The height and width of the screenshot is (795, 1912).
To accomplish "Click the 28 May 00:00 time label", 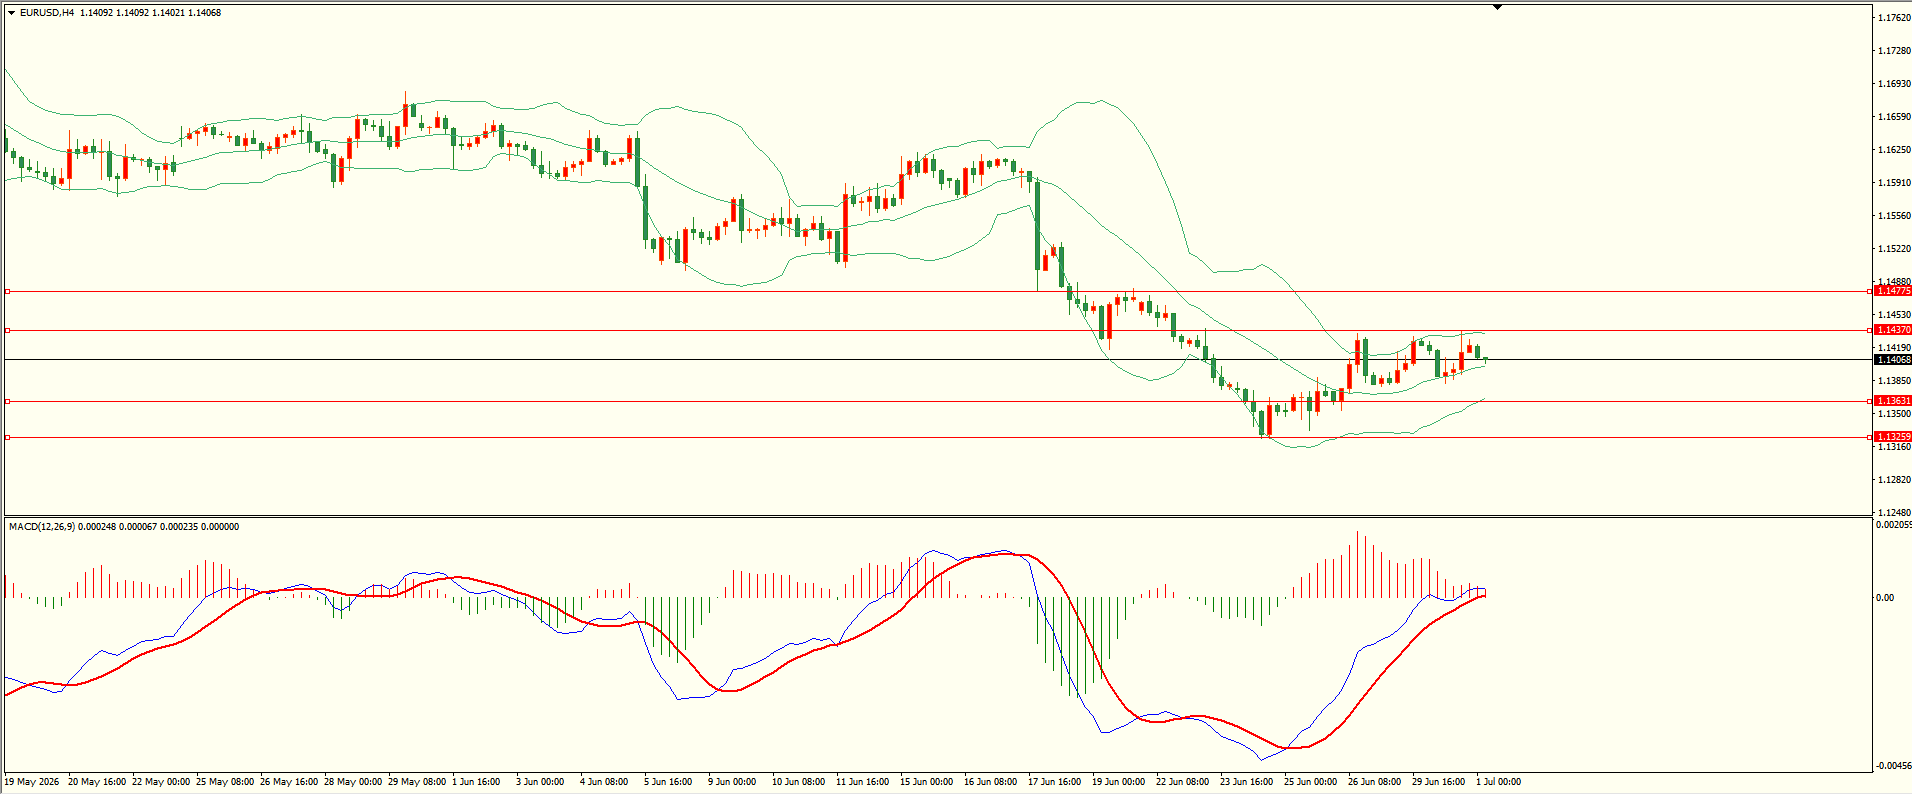I will pos(353,782).
